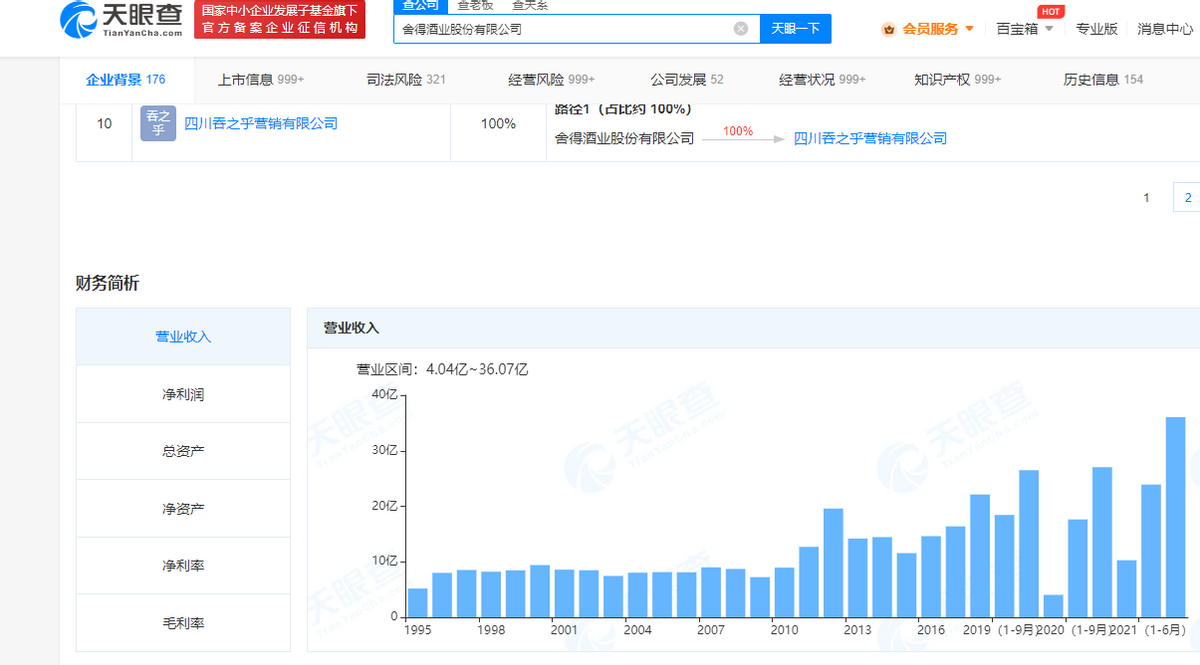The height and width of the screenshot is (665, 1200).
Task: Select the 司法风险 321 tab
Action: 406,79
